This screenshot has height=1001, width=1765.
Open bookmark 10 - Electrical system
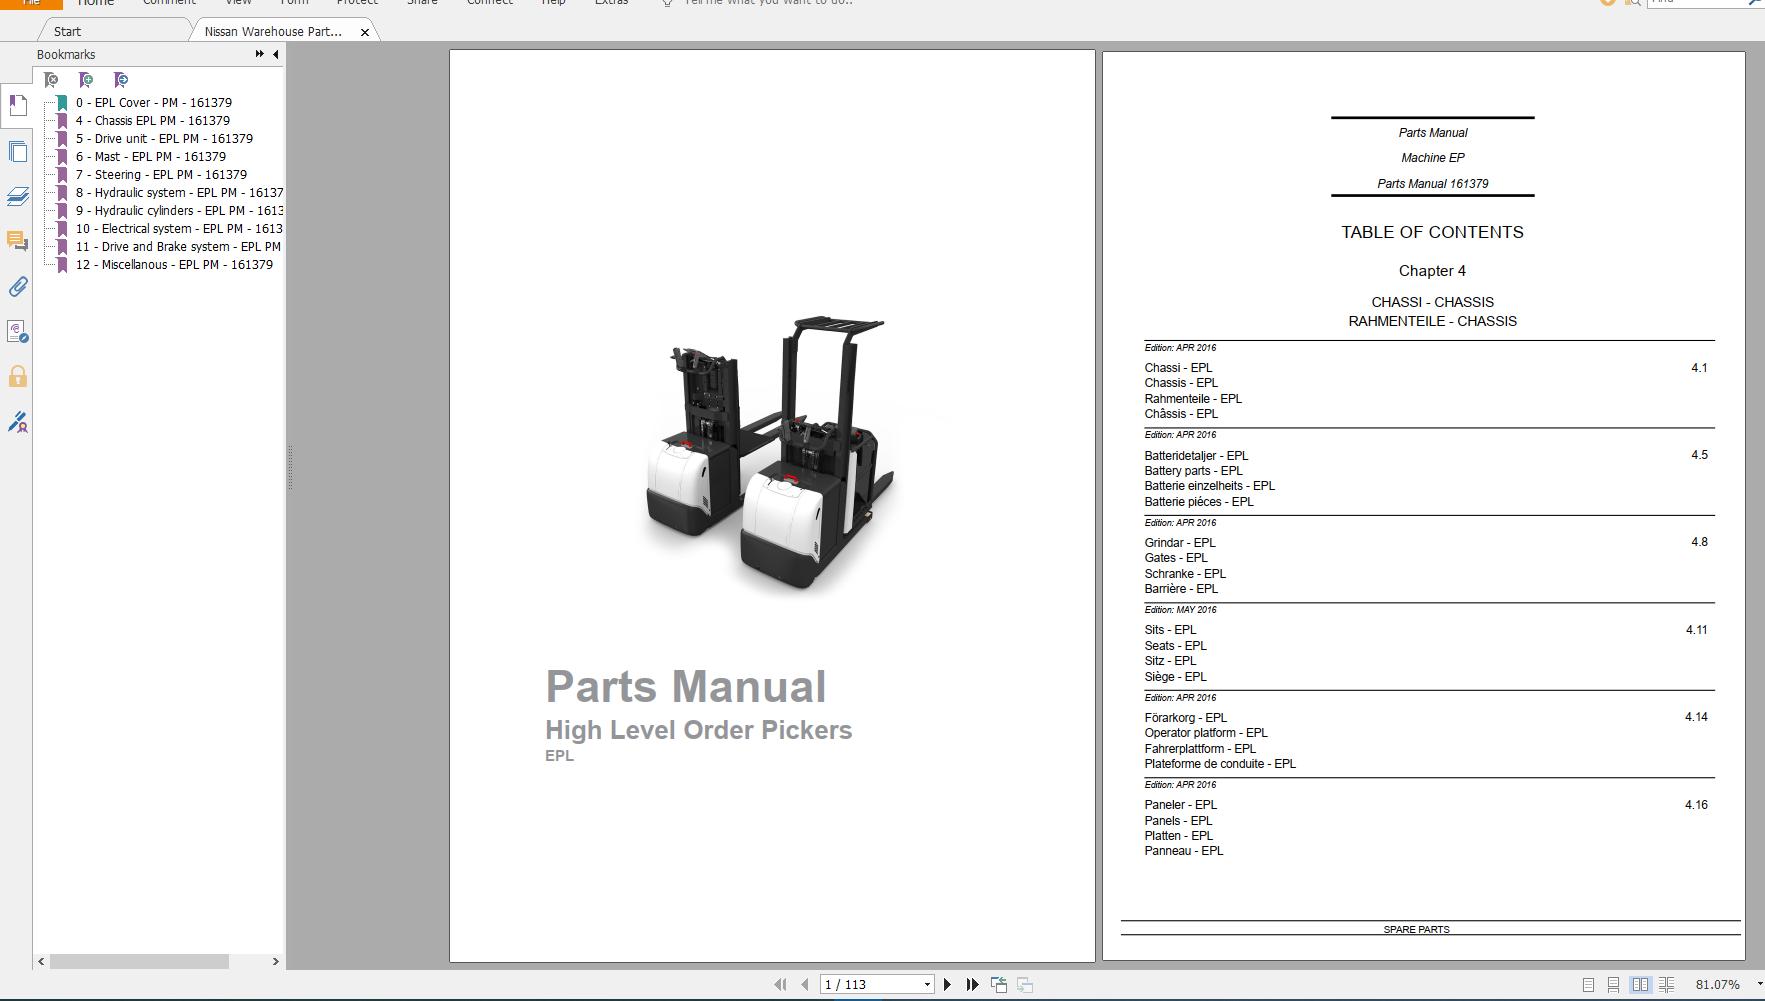(x=179, y=229)
